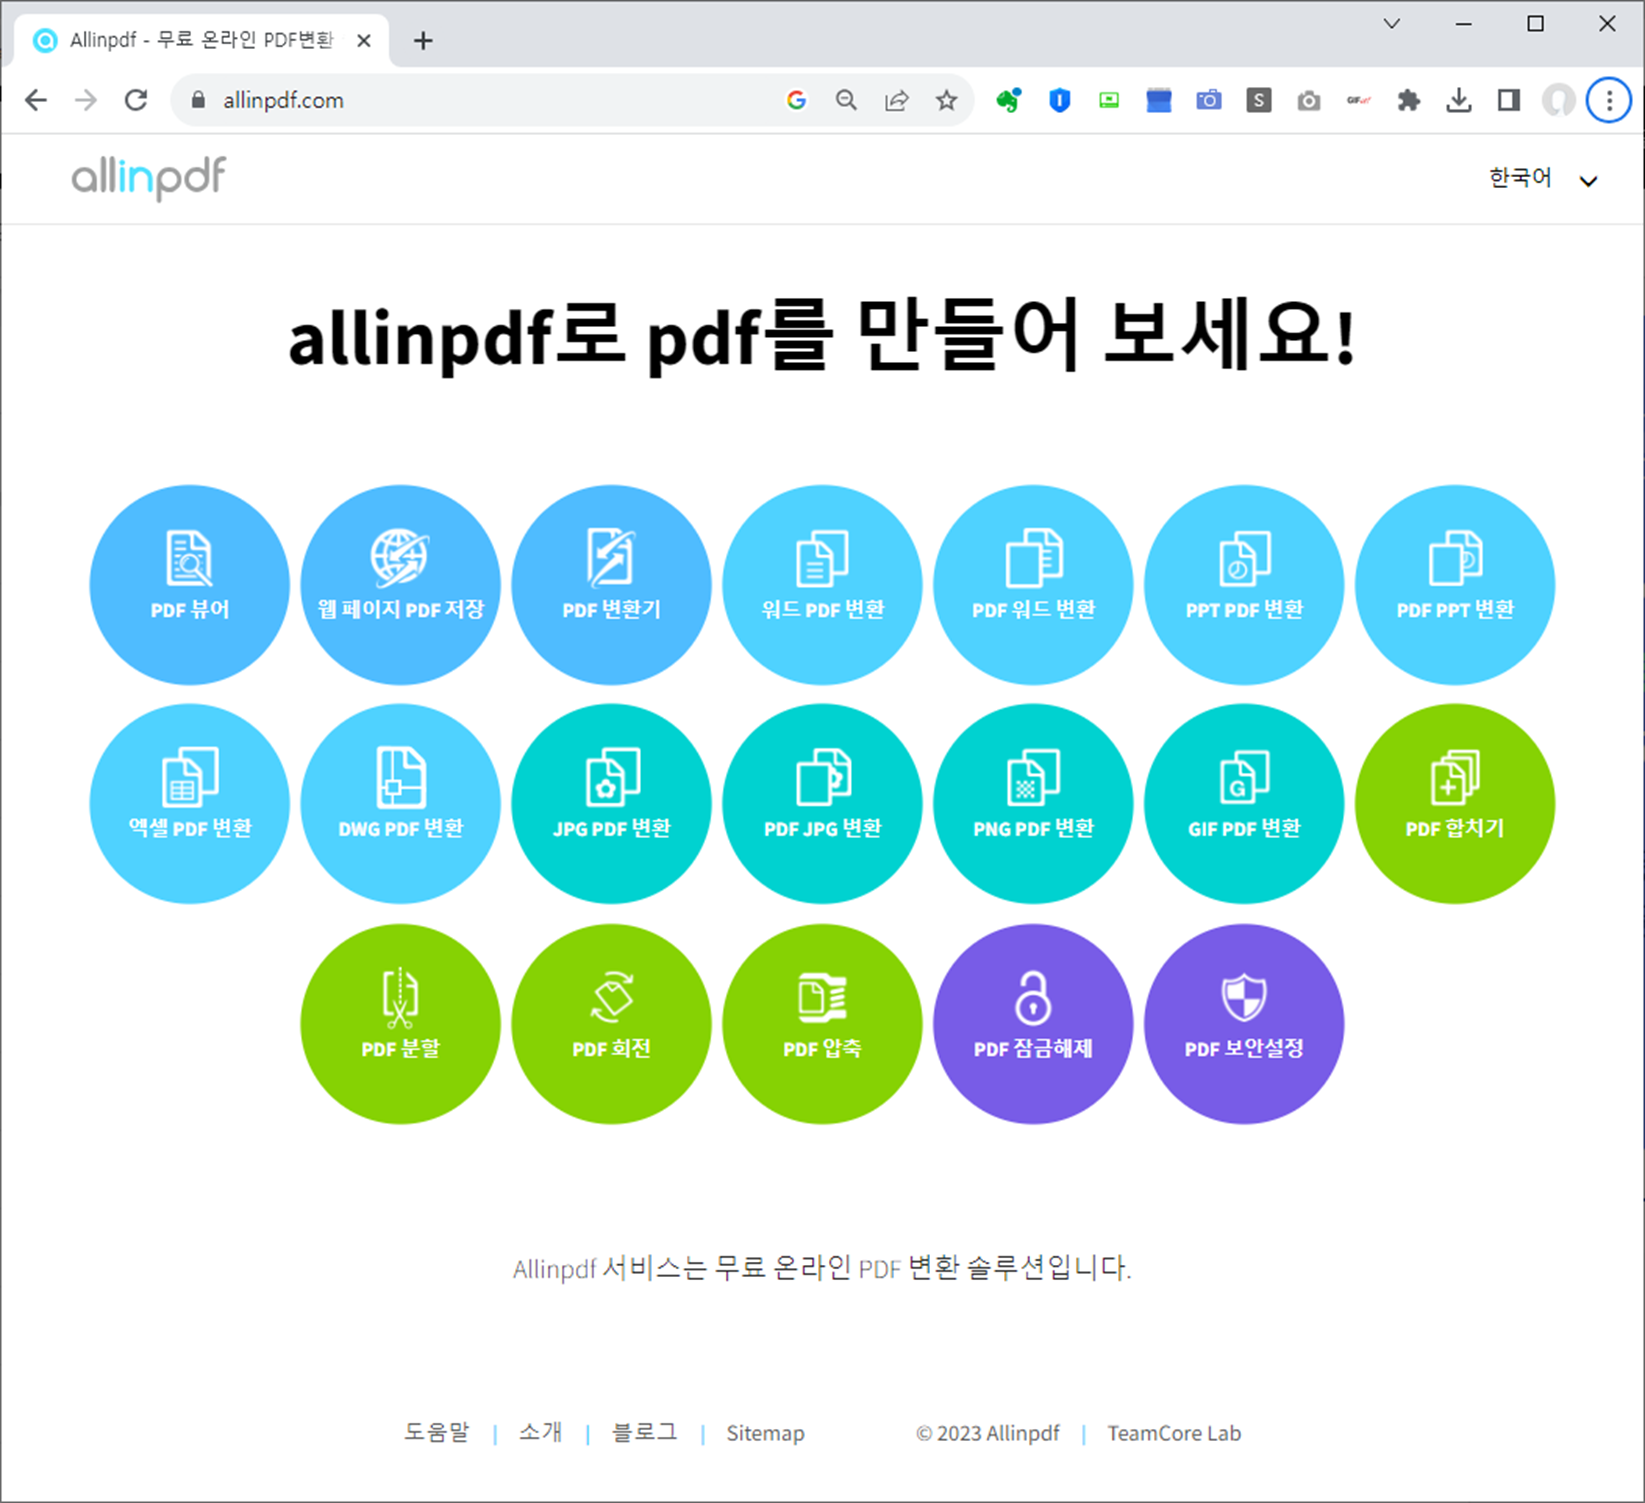Open PDF 분할 split tool
Image resolution: width=1645 pixels, height=1503 pixels.
point(401,1024)
